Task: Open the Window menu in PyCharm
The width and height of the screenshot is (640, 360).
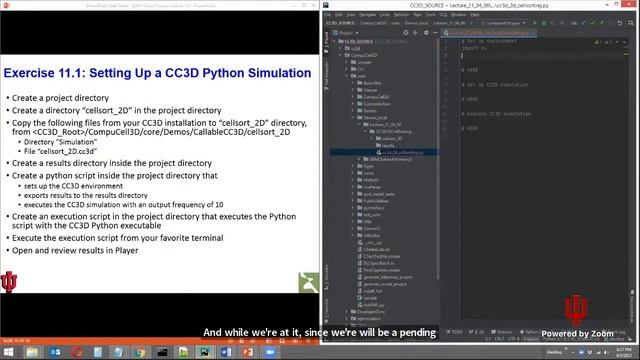Action: coord(458,15)
